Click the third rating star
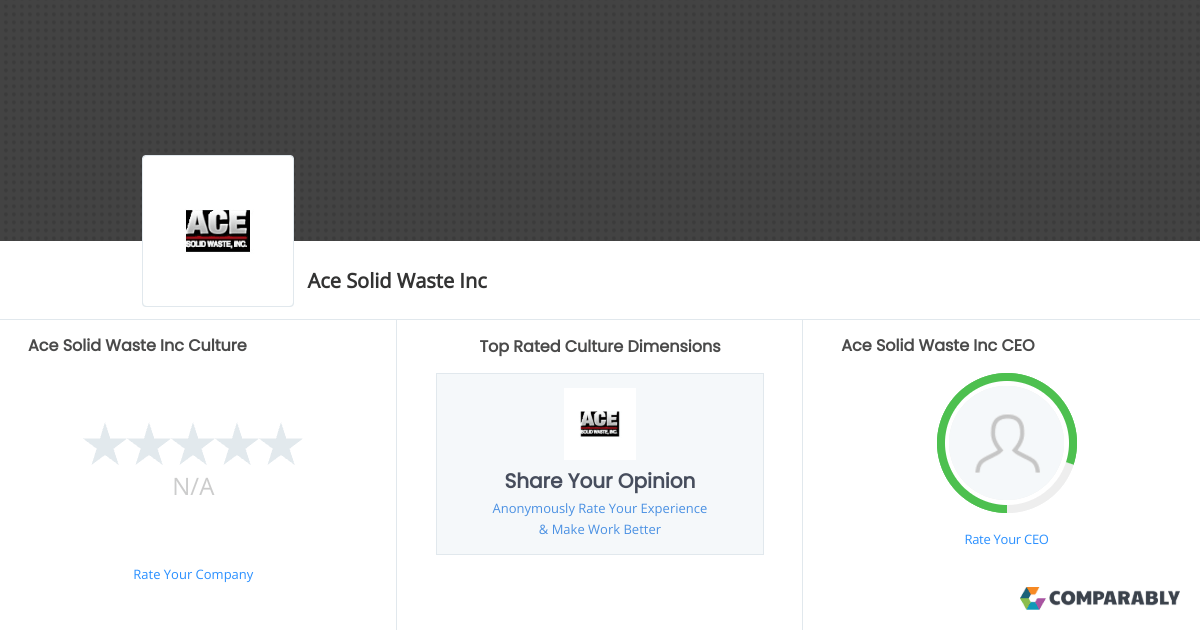This screenshot has width=1200, height=630. [193, 445]
